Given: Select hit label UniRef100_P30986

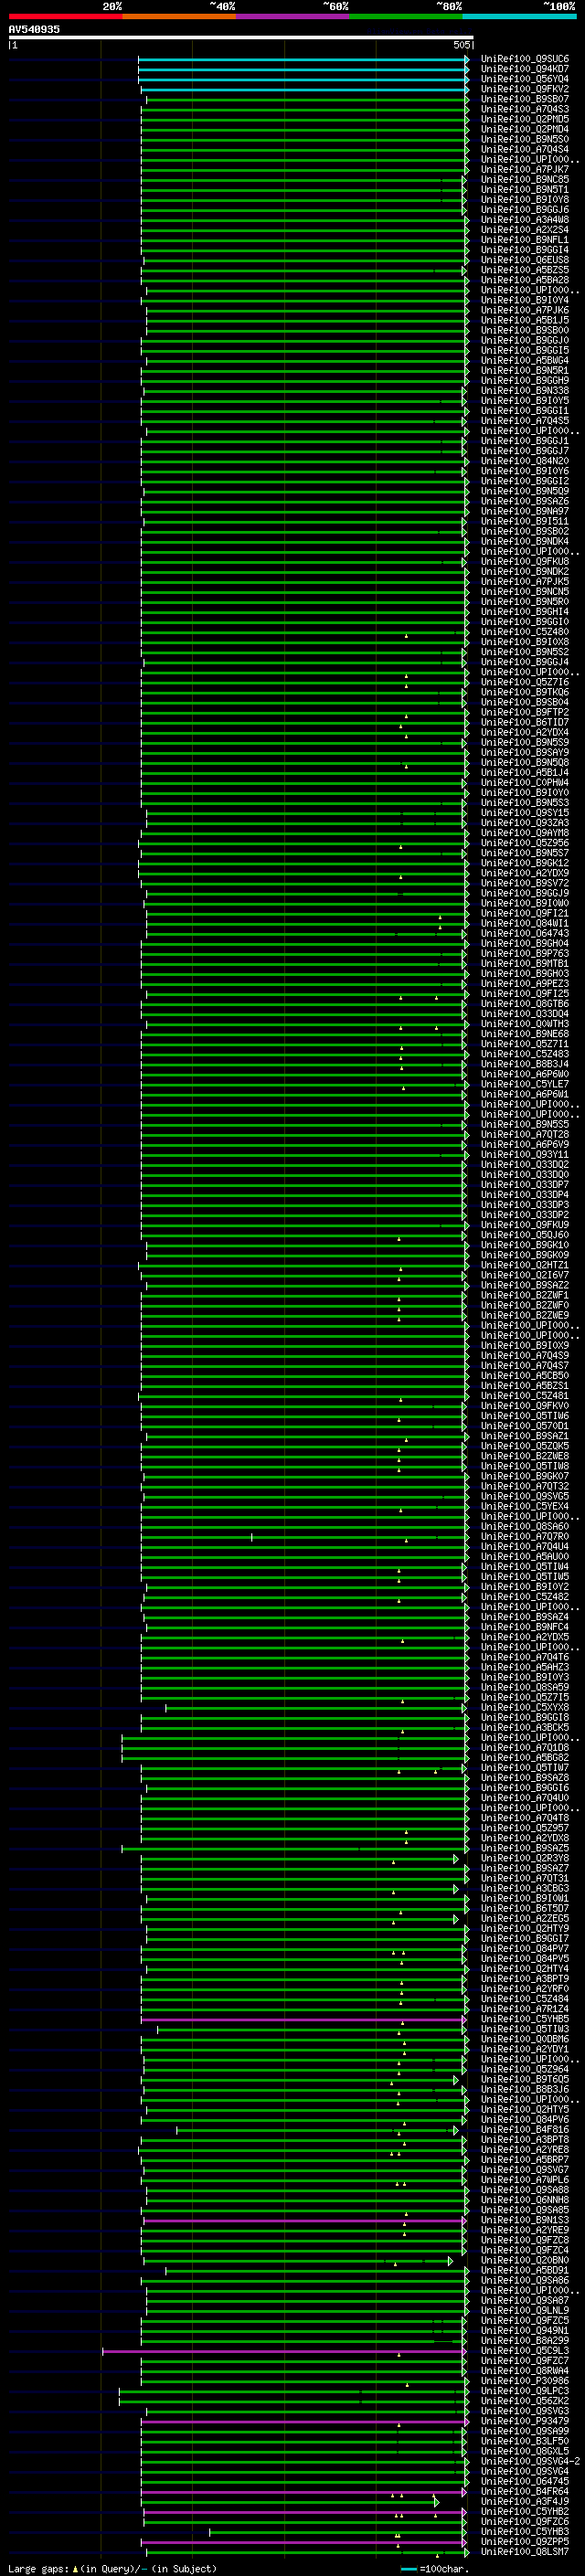Looking at the screenshot, I should pos(524,2381).
